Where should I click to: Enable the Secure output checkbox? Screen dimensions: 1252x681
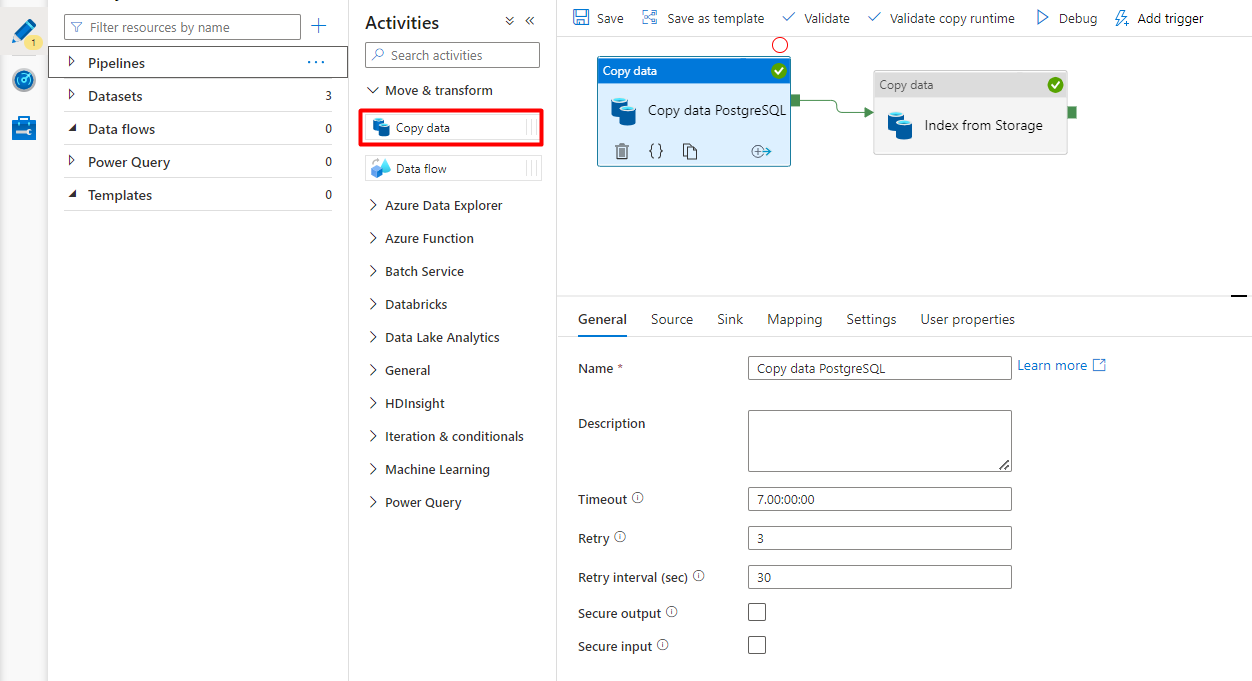click(757, 612)
